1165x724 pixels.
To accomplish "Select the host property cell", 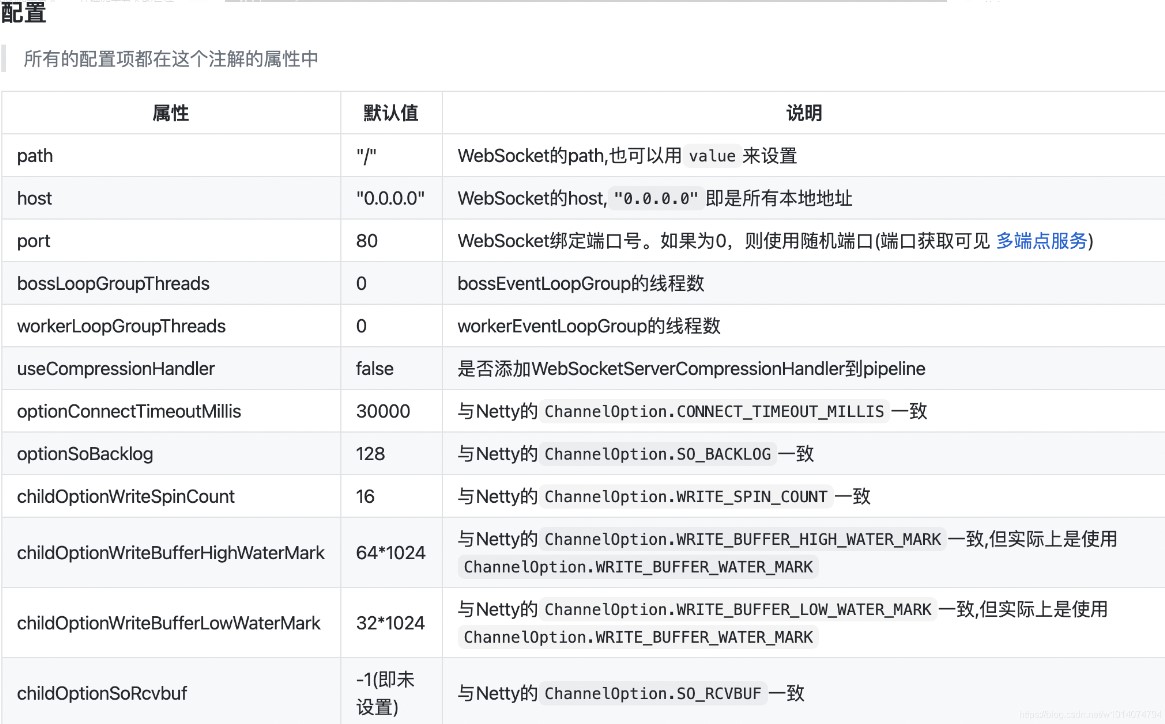I will pyautogui.click(x=34, y=198).
